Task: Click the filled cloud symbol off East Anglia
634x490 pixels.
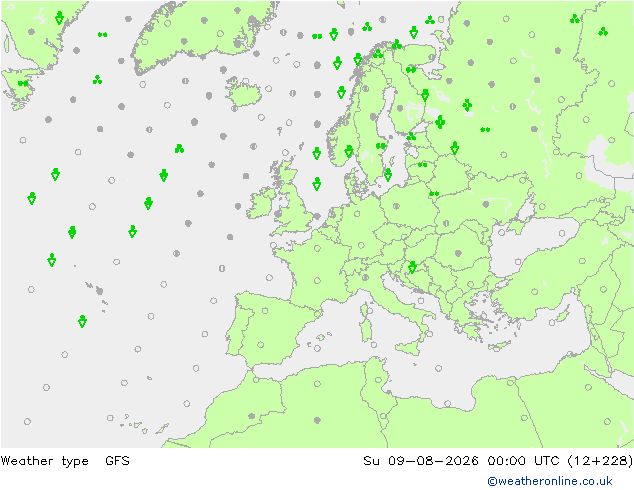Action: pyautogui.click(x=317, y=216)
